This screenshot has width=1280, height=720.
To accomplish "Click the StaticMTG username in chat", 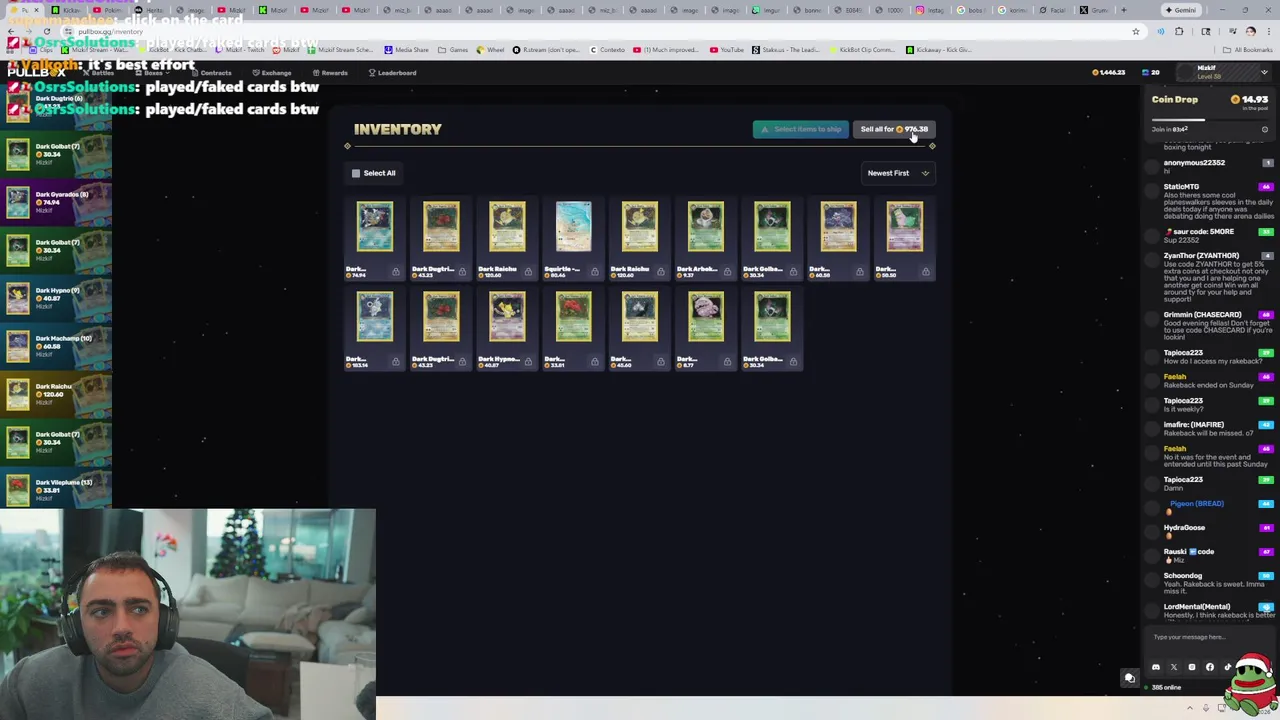I will coord(1181,187).
